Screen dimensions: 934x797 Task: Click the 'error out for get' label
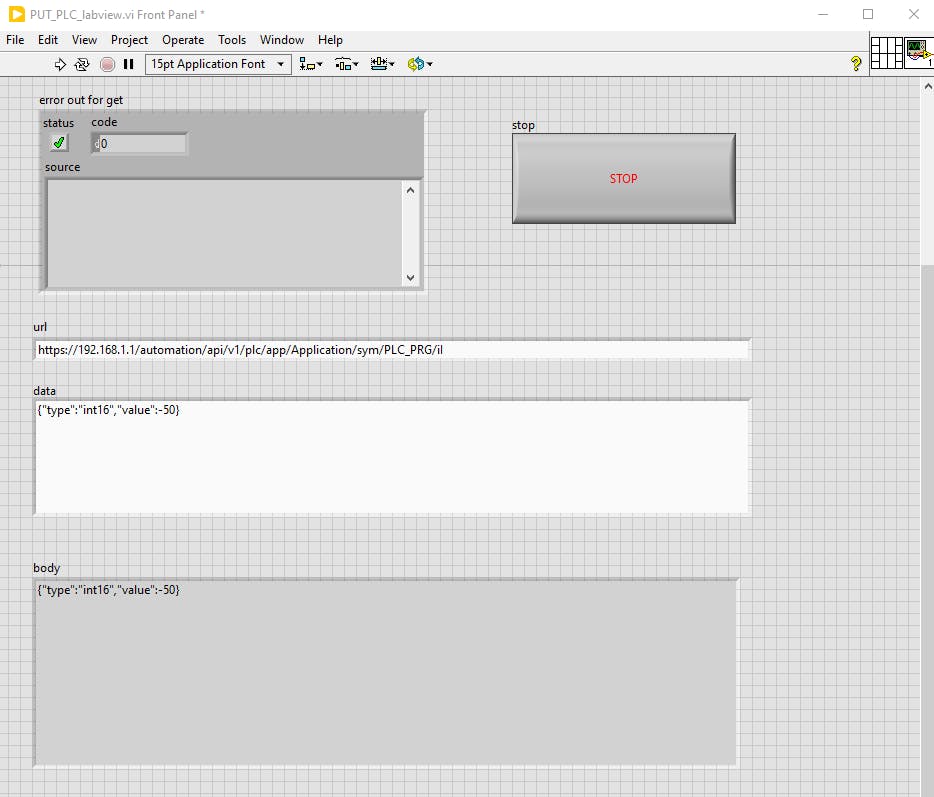pos(81,100)
